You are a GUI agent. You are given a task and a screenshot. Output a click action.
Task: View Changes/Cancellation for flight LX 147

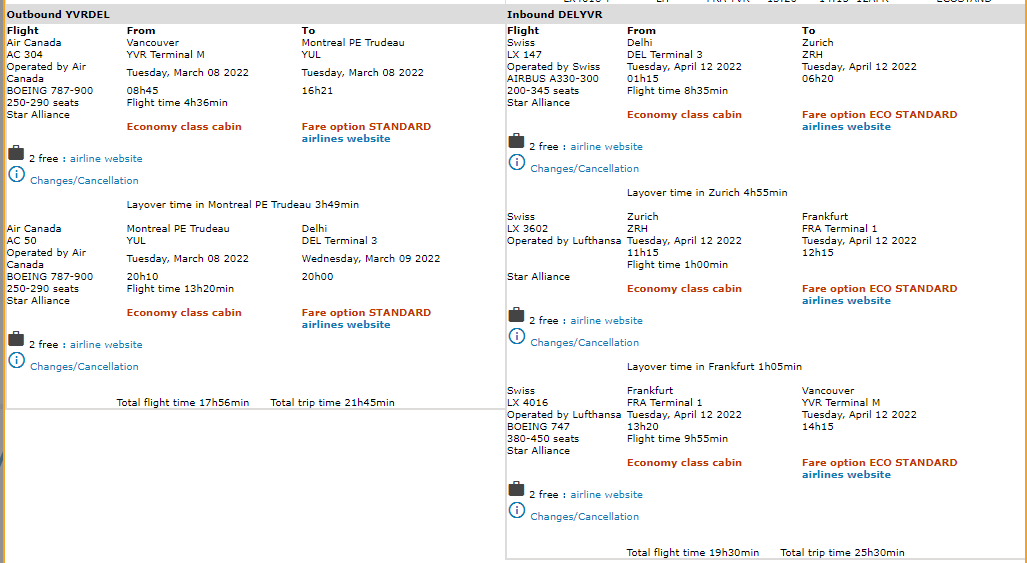(x=584, y=169)
